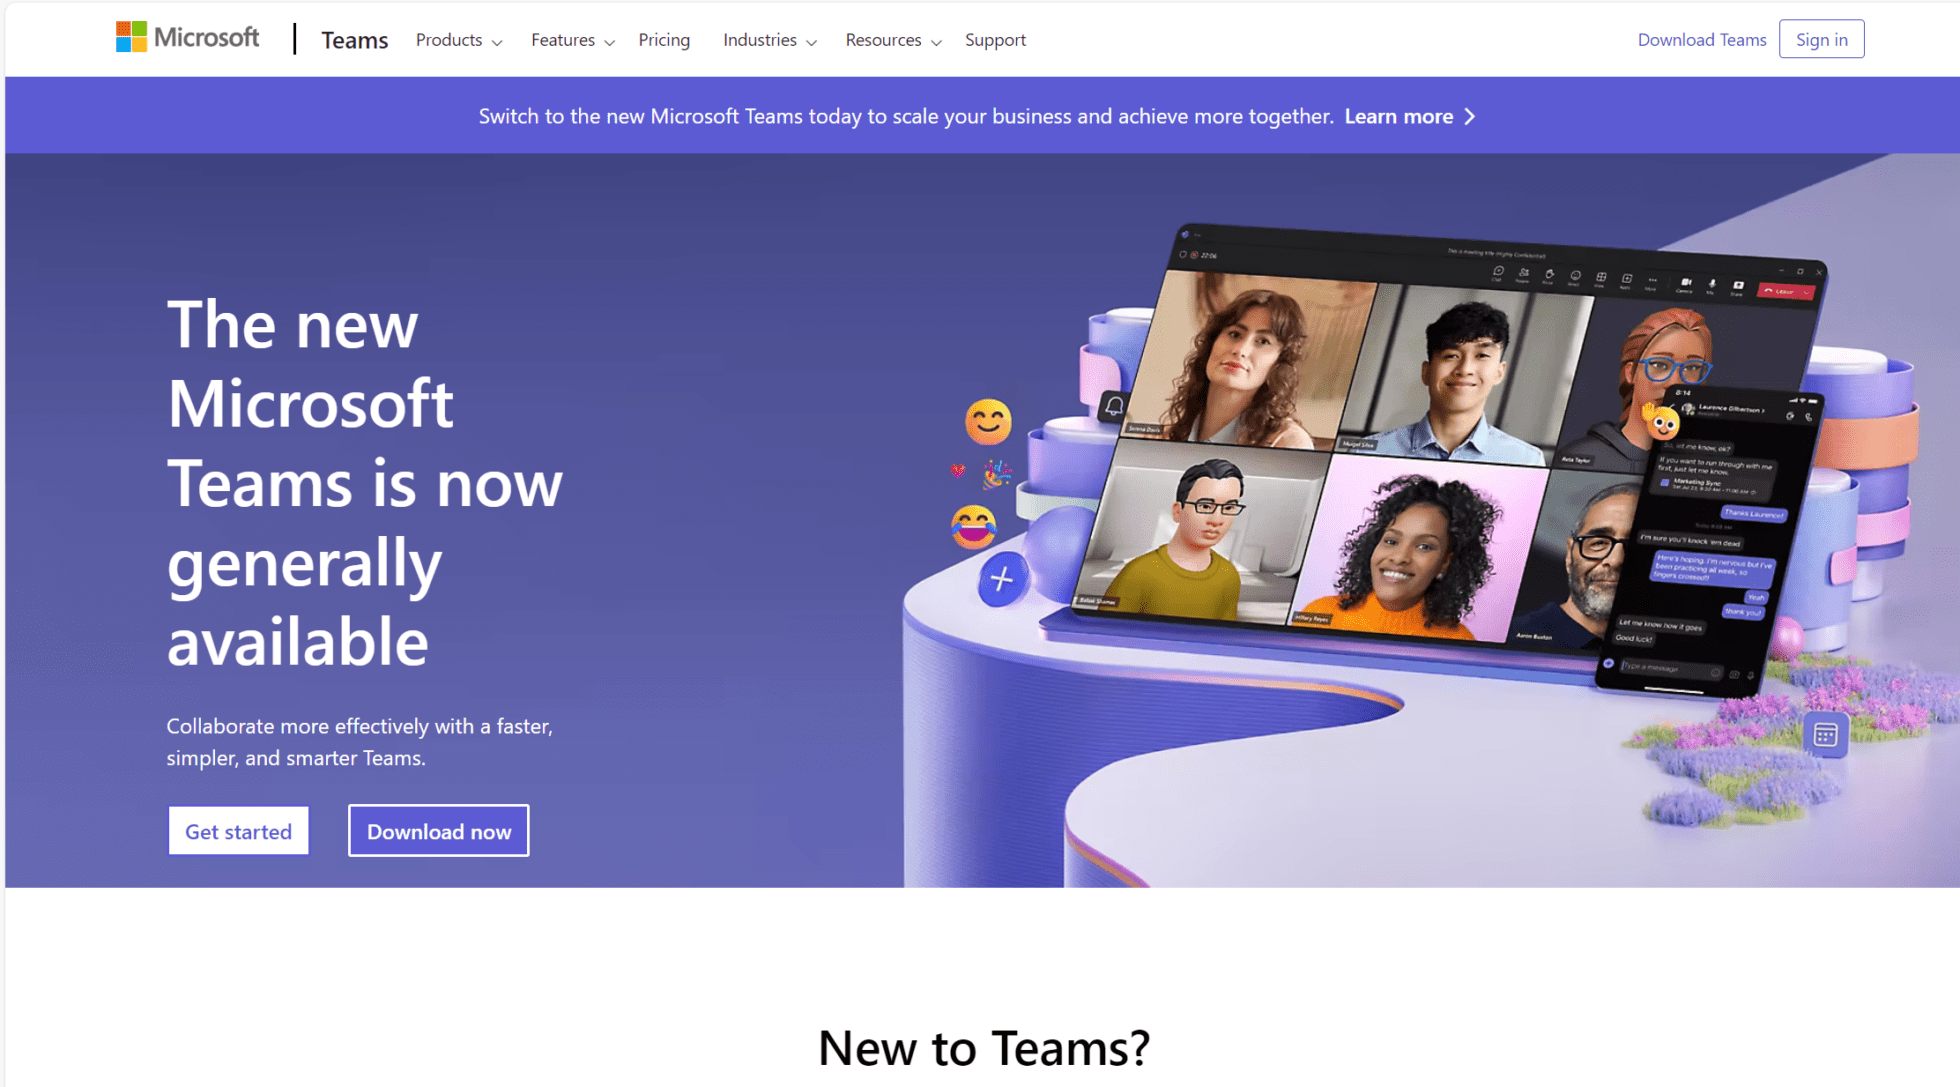Click the Get started button
The height and width of the screenshot is (1087, 1960).
pos(239,831)
